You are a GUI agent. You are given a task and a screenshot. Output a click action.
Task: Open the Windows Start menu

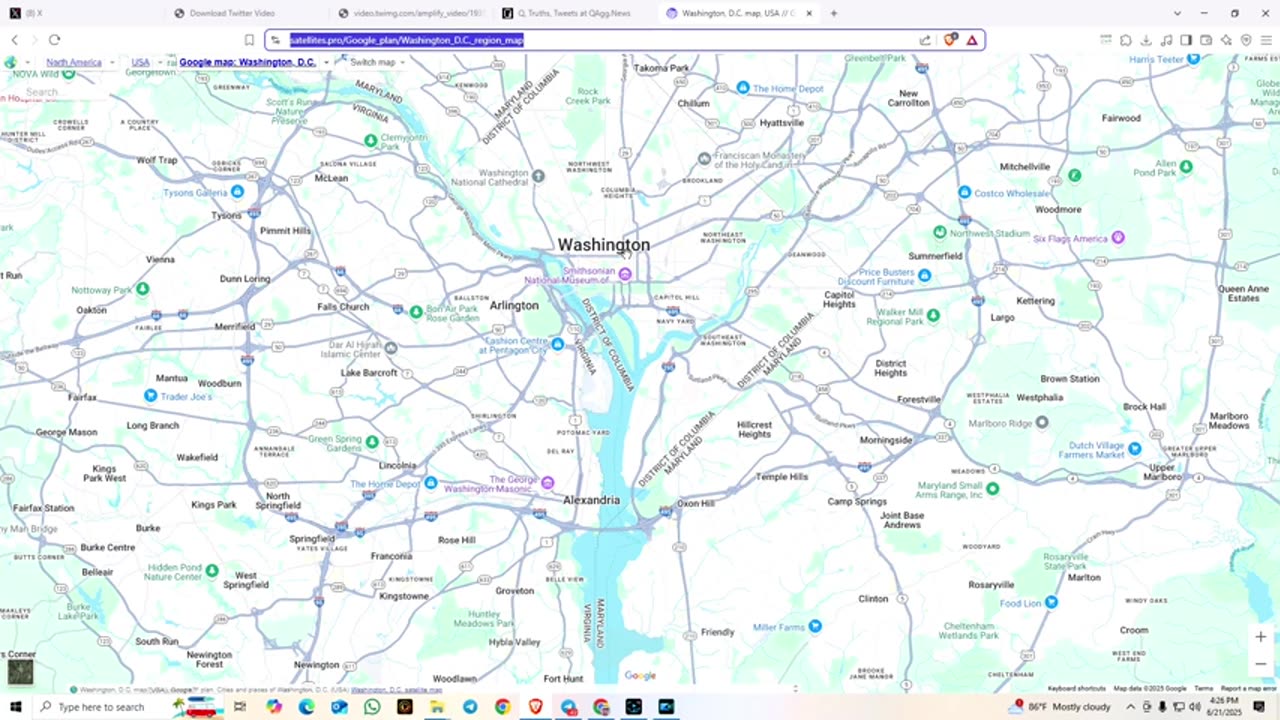point(15,707)
